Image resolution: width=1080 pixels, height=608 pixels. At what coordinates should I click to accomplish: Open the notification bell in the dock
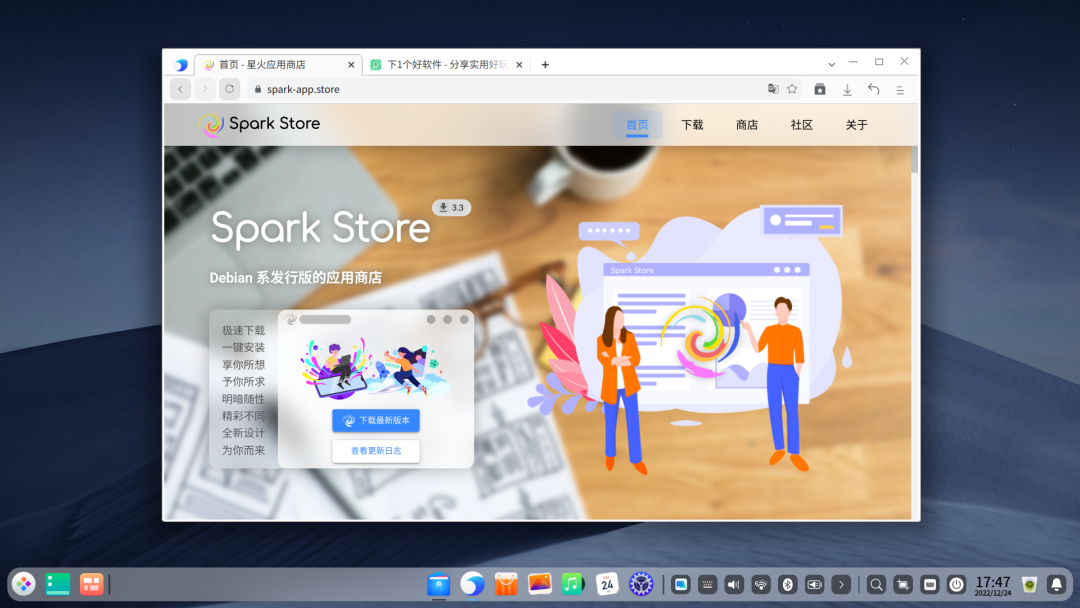pyautogui.click(x=1057, y=585)
